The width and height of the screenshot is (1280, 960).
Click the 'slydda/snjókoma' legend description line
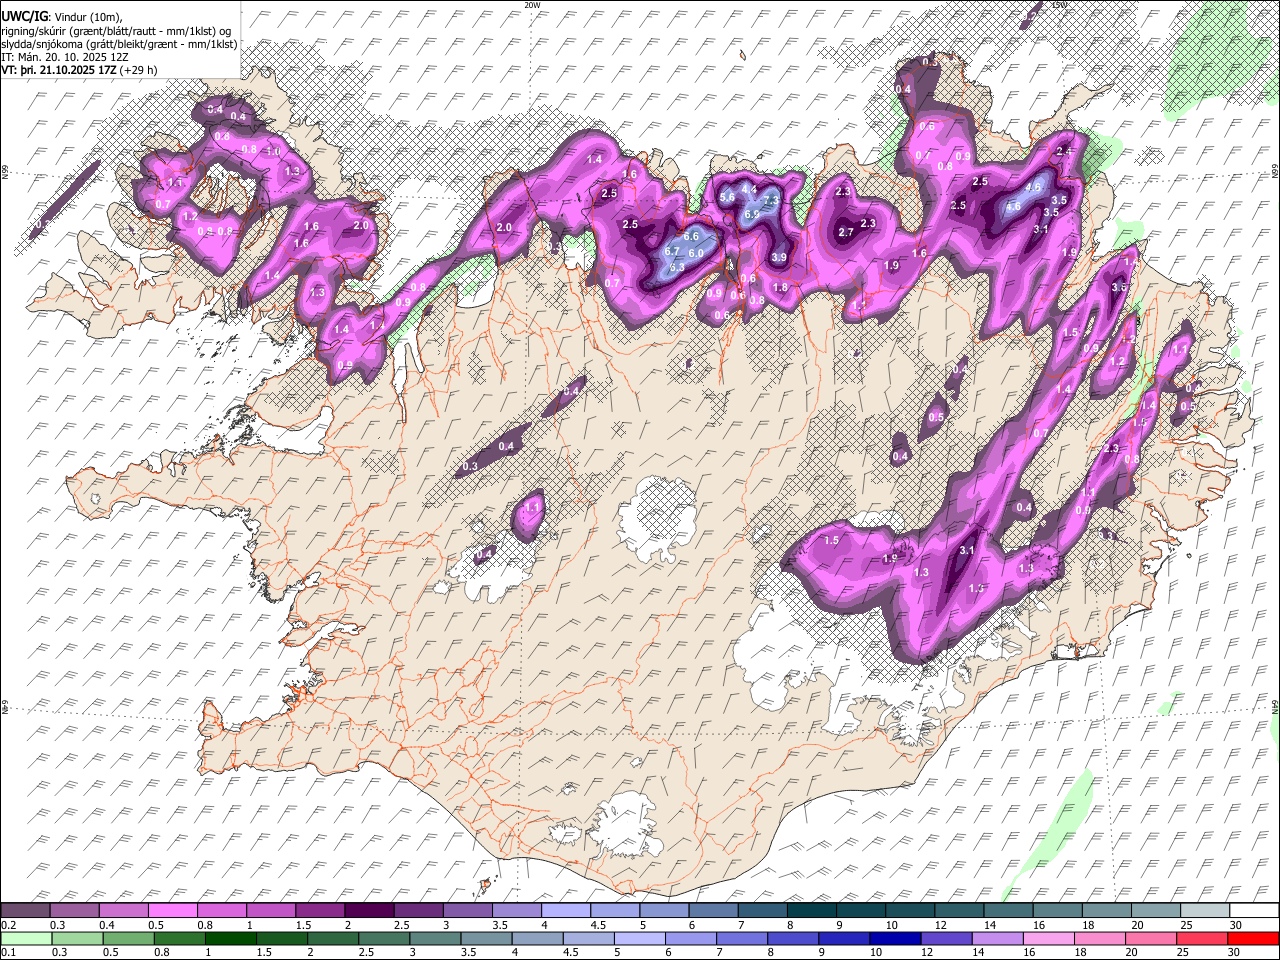pos(119,44)
